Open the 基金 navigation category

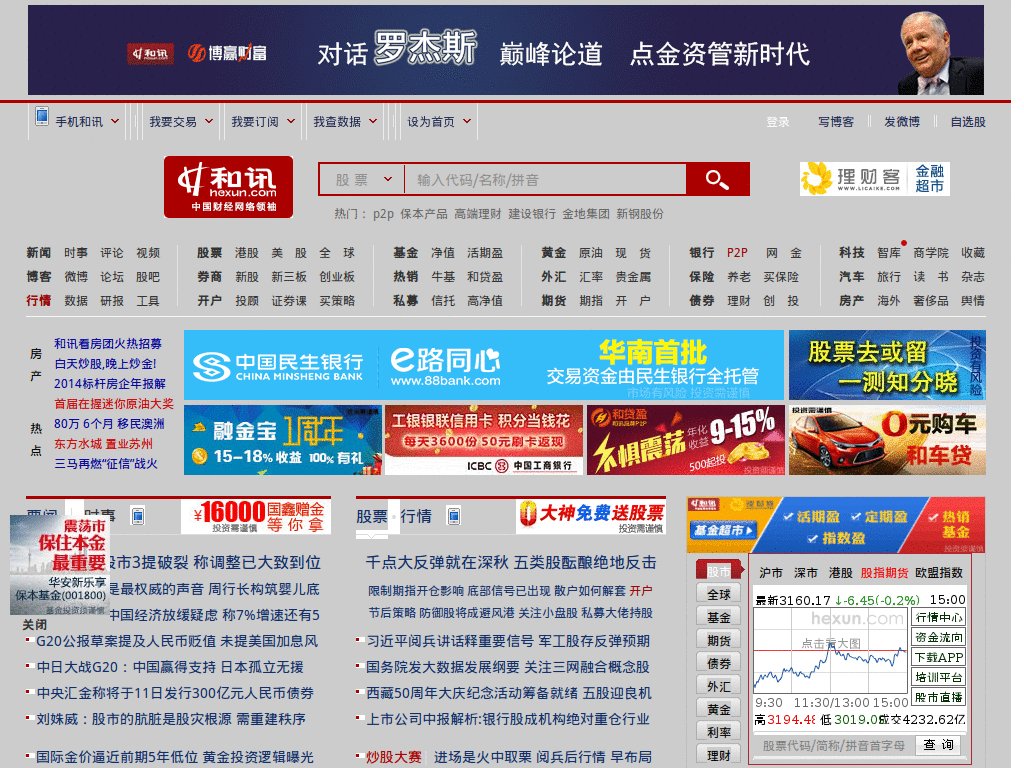coord(406,253)
